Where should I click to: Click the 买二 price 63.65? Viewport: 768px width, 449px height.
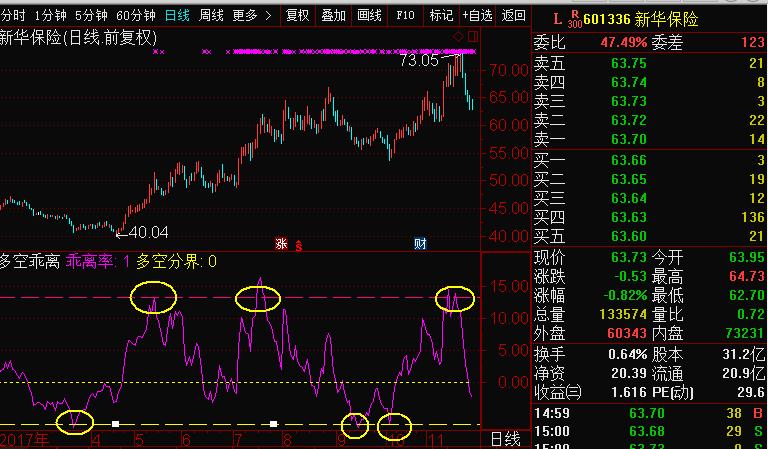click(629, 179)
